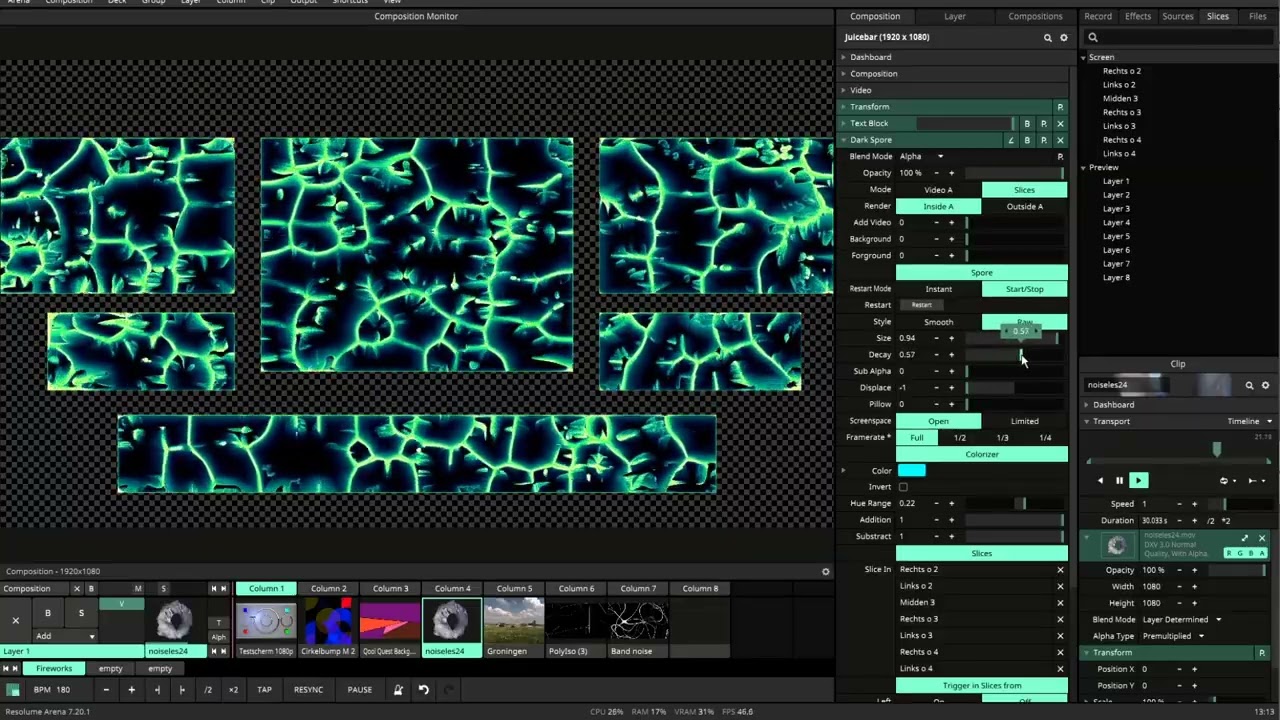Open clip Blend Mode Layer Determined dropdown
Screen dimensions: 1280x720
(1182, 619)
